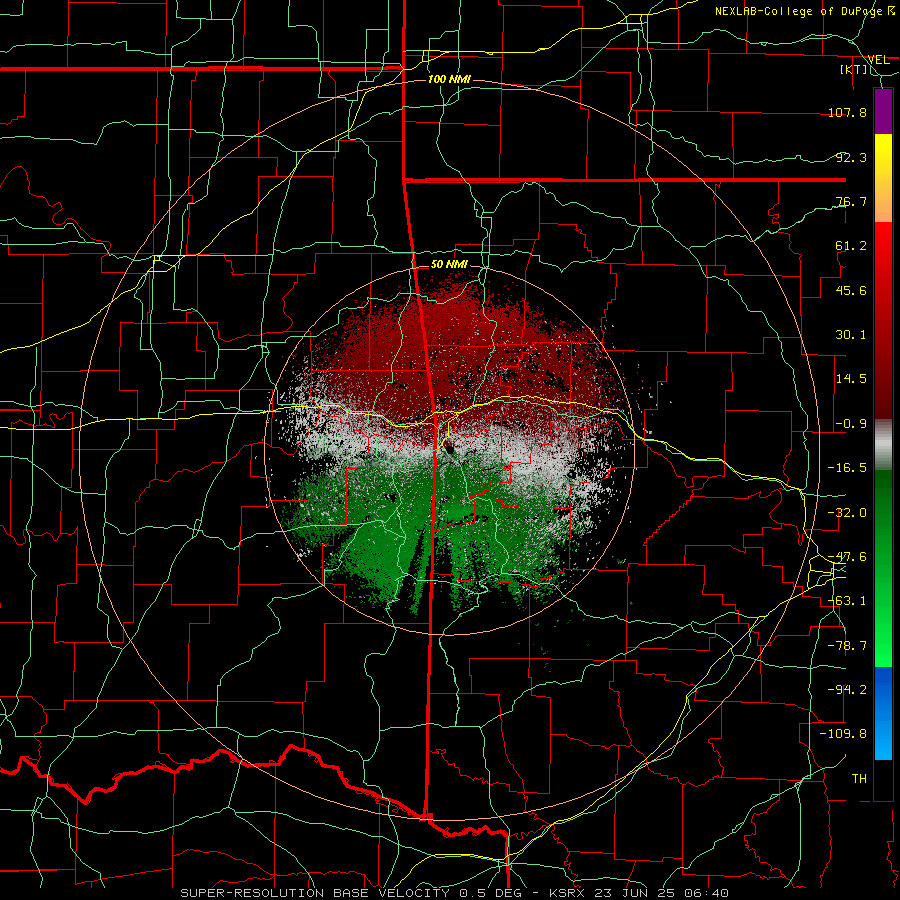Select the -78.7 legend value

tap(847, 646)
